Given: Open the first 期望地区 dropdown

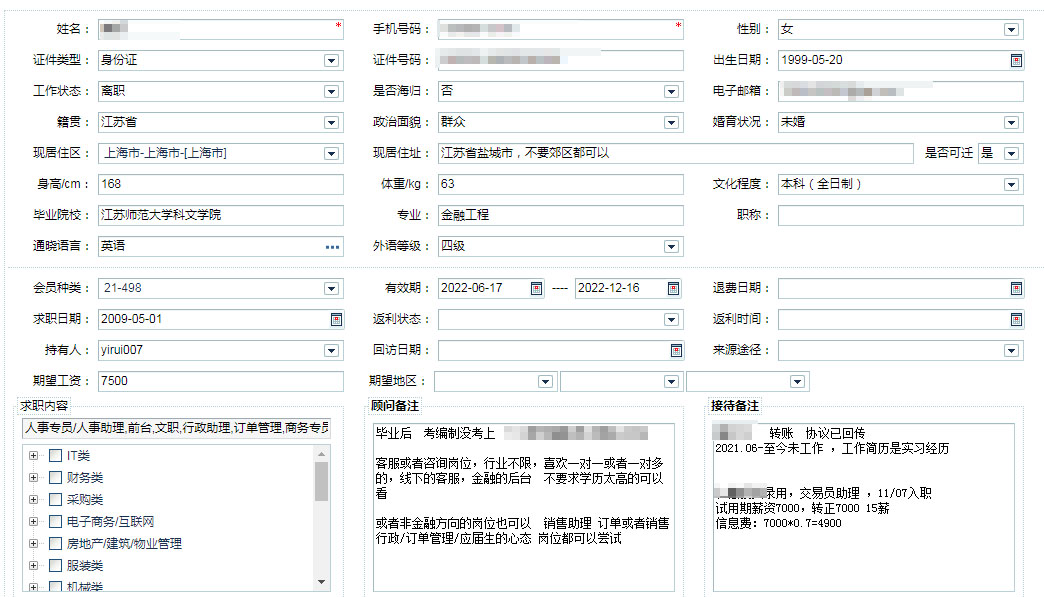Looking at the screenshot, I should tap(545, 381).
